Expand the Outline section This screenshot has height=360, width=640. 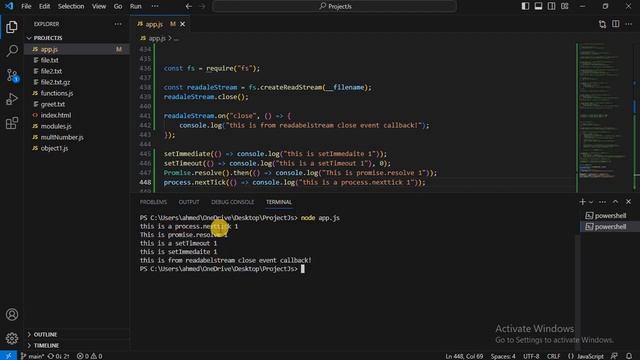[x=77, y=334]
